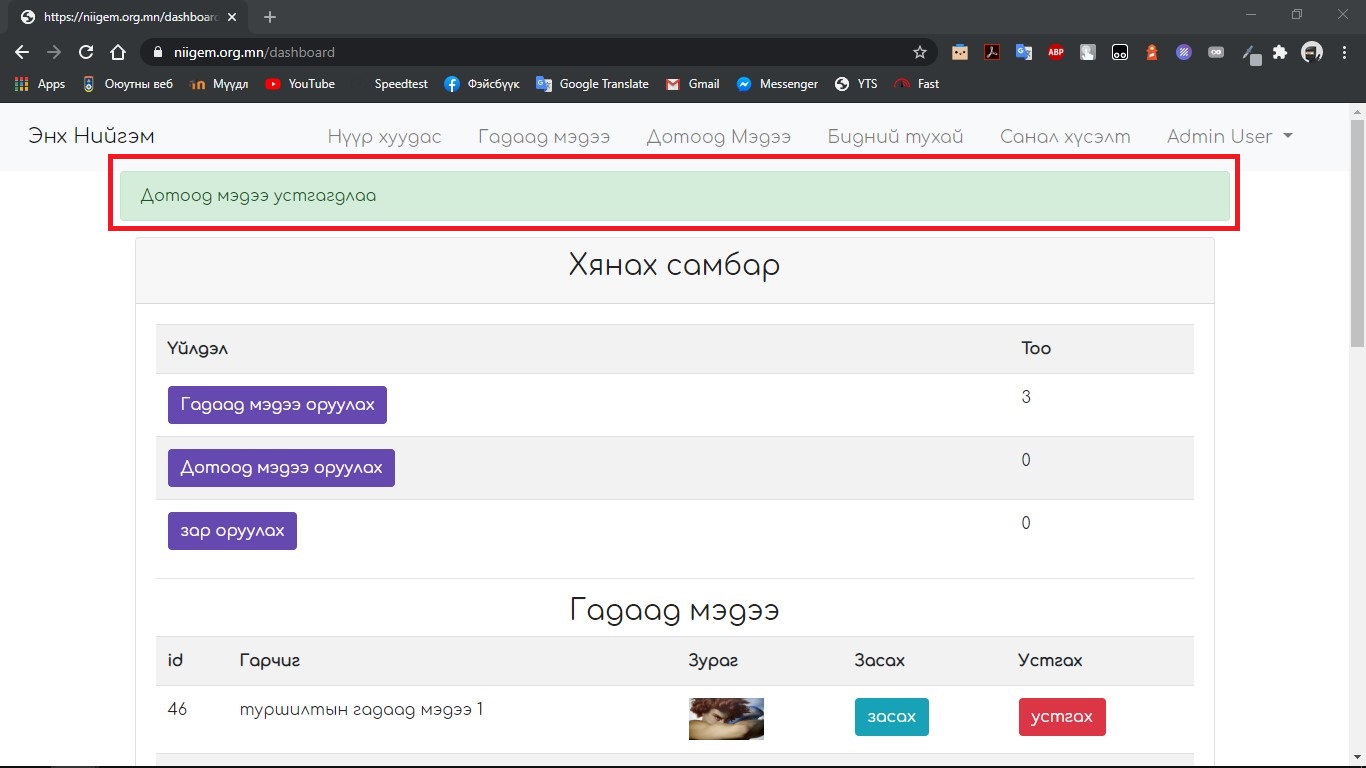Open the thumbnail image of news 46
This screenshot has width=1366, height=768.
(726, 718)
